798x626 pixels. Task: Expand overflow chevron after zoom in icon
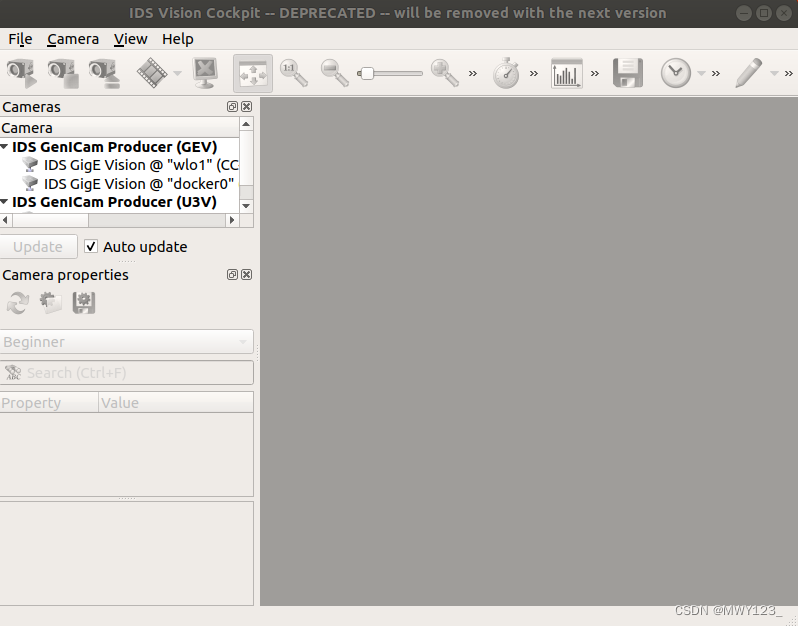(x=473, y=73)
